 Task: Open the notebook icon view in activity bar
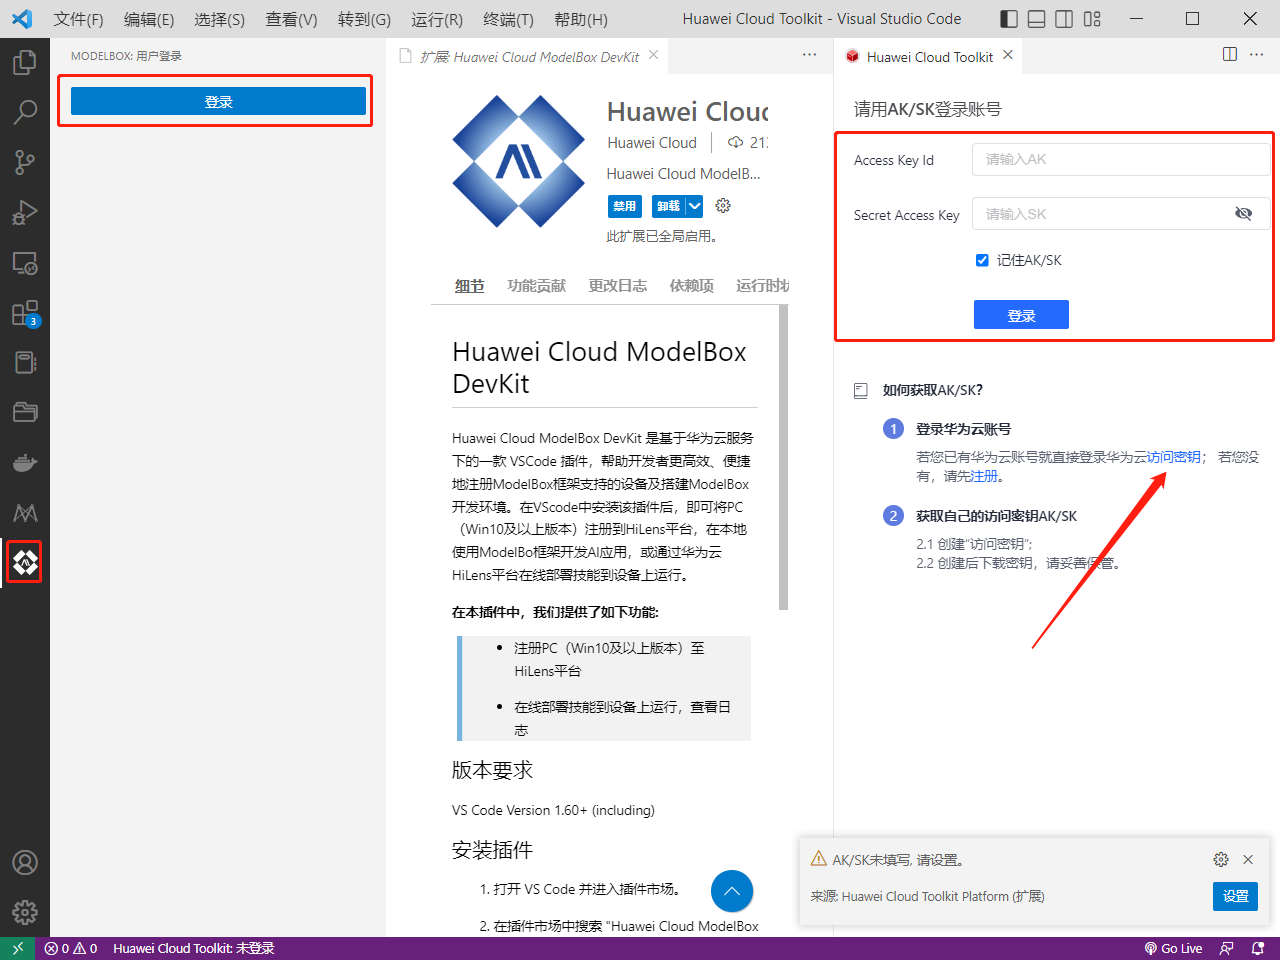[25, 362]
